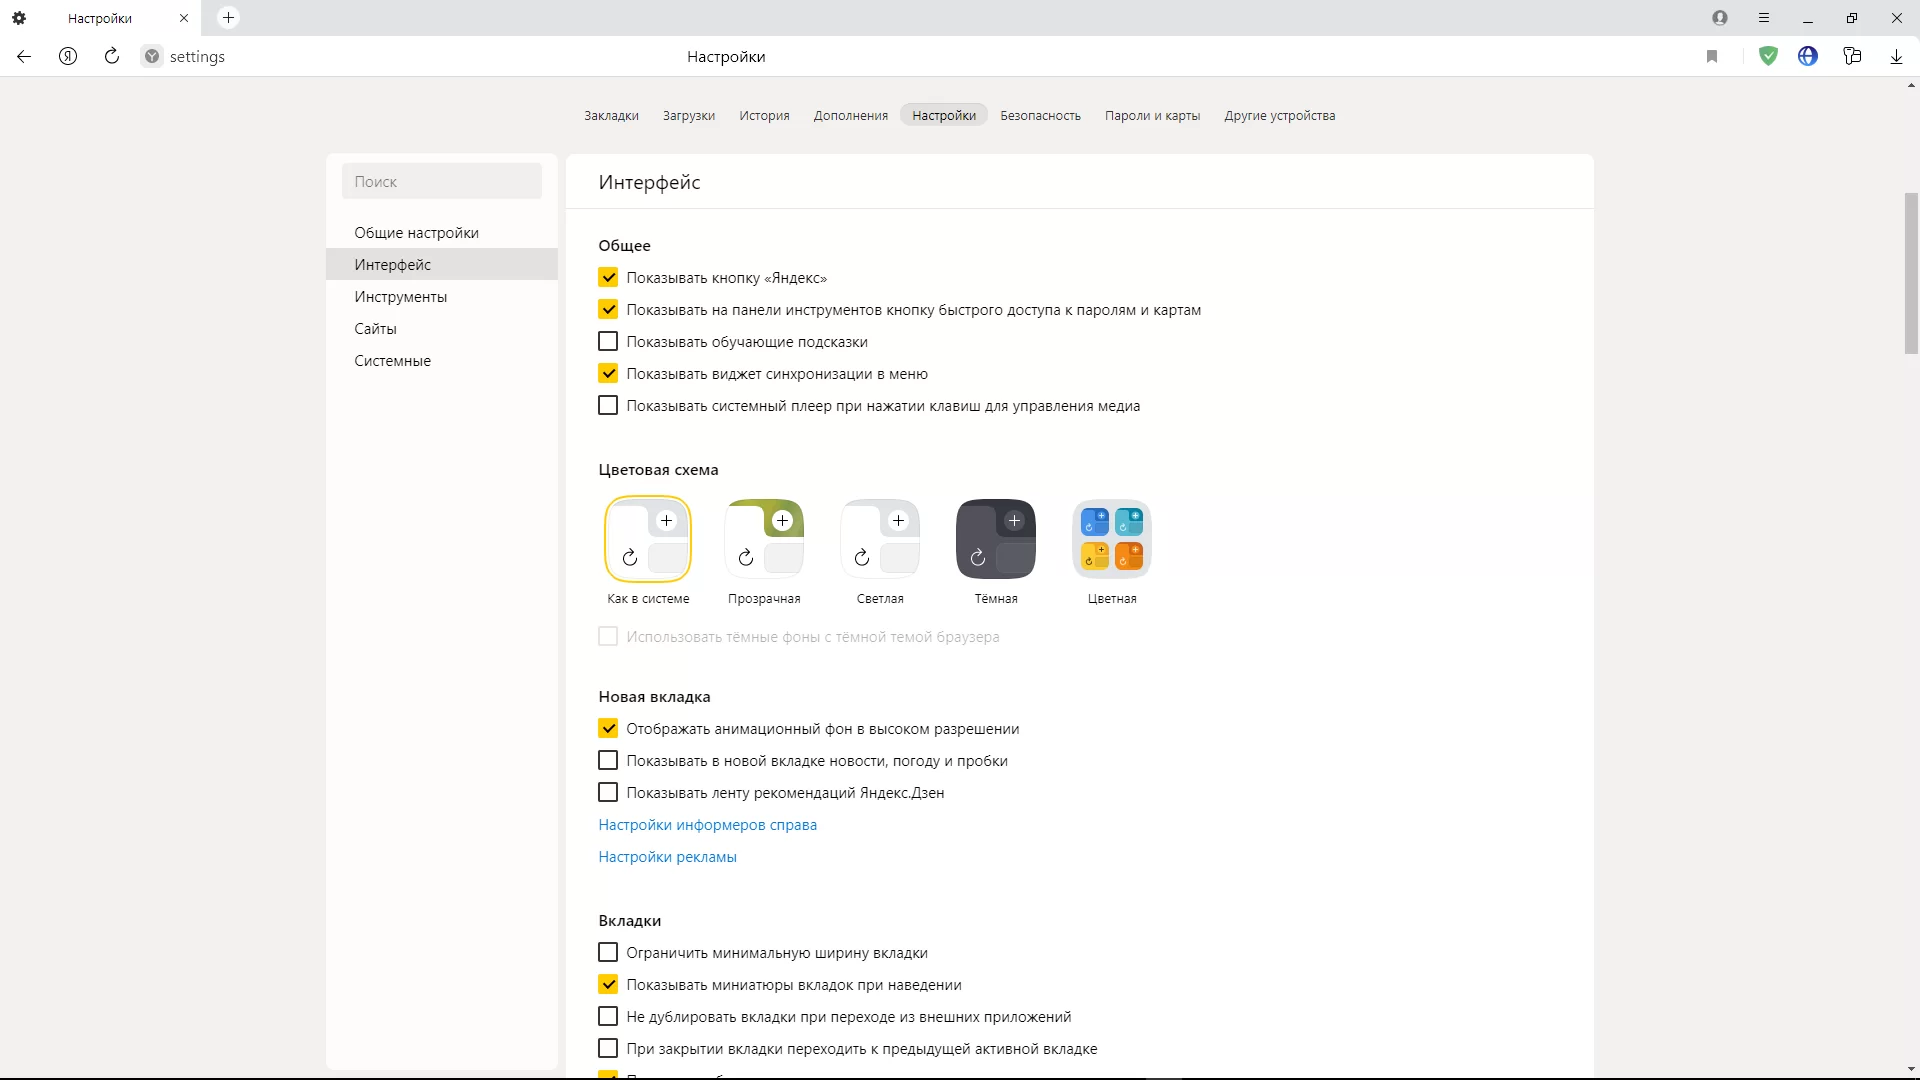The image size is (1920, 1080).
Task: Open Сайты in settings sidebar
Action: [442, 328]
